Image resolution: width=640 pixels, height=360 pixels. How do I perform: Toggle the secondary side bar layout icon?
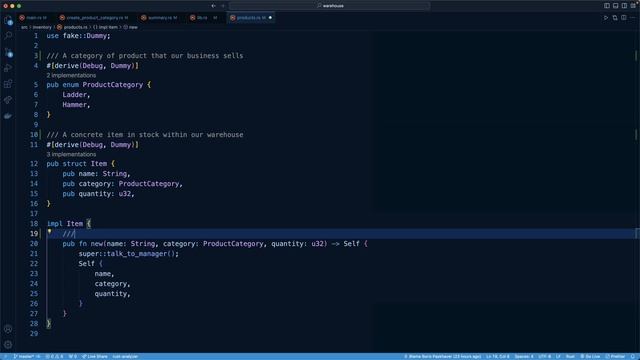[x=624, y=6]
